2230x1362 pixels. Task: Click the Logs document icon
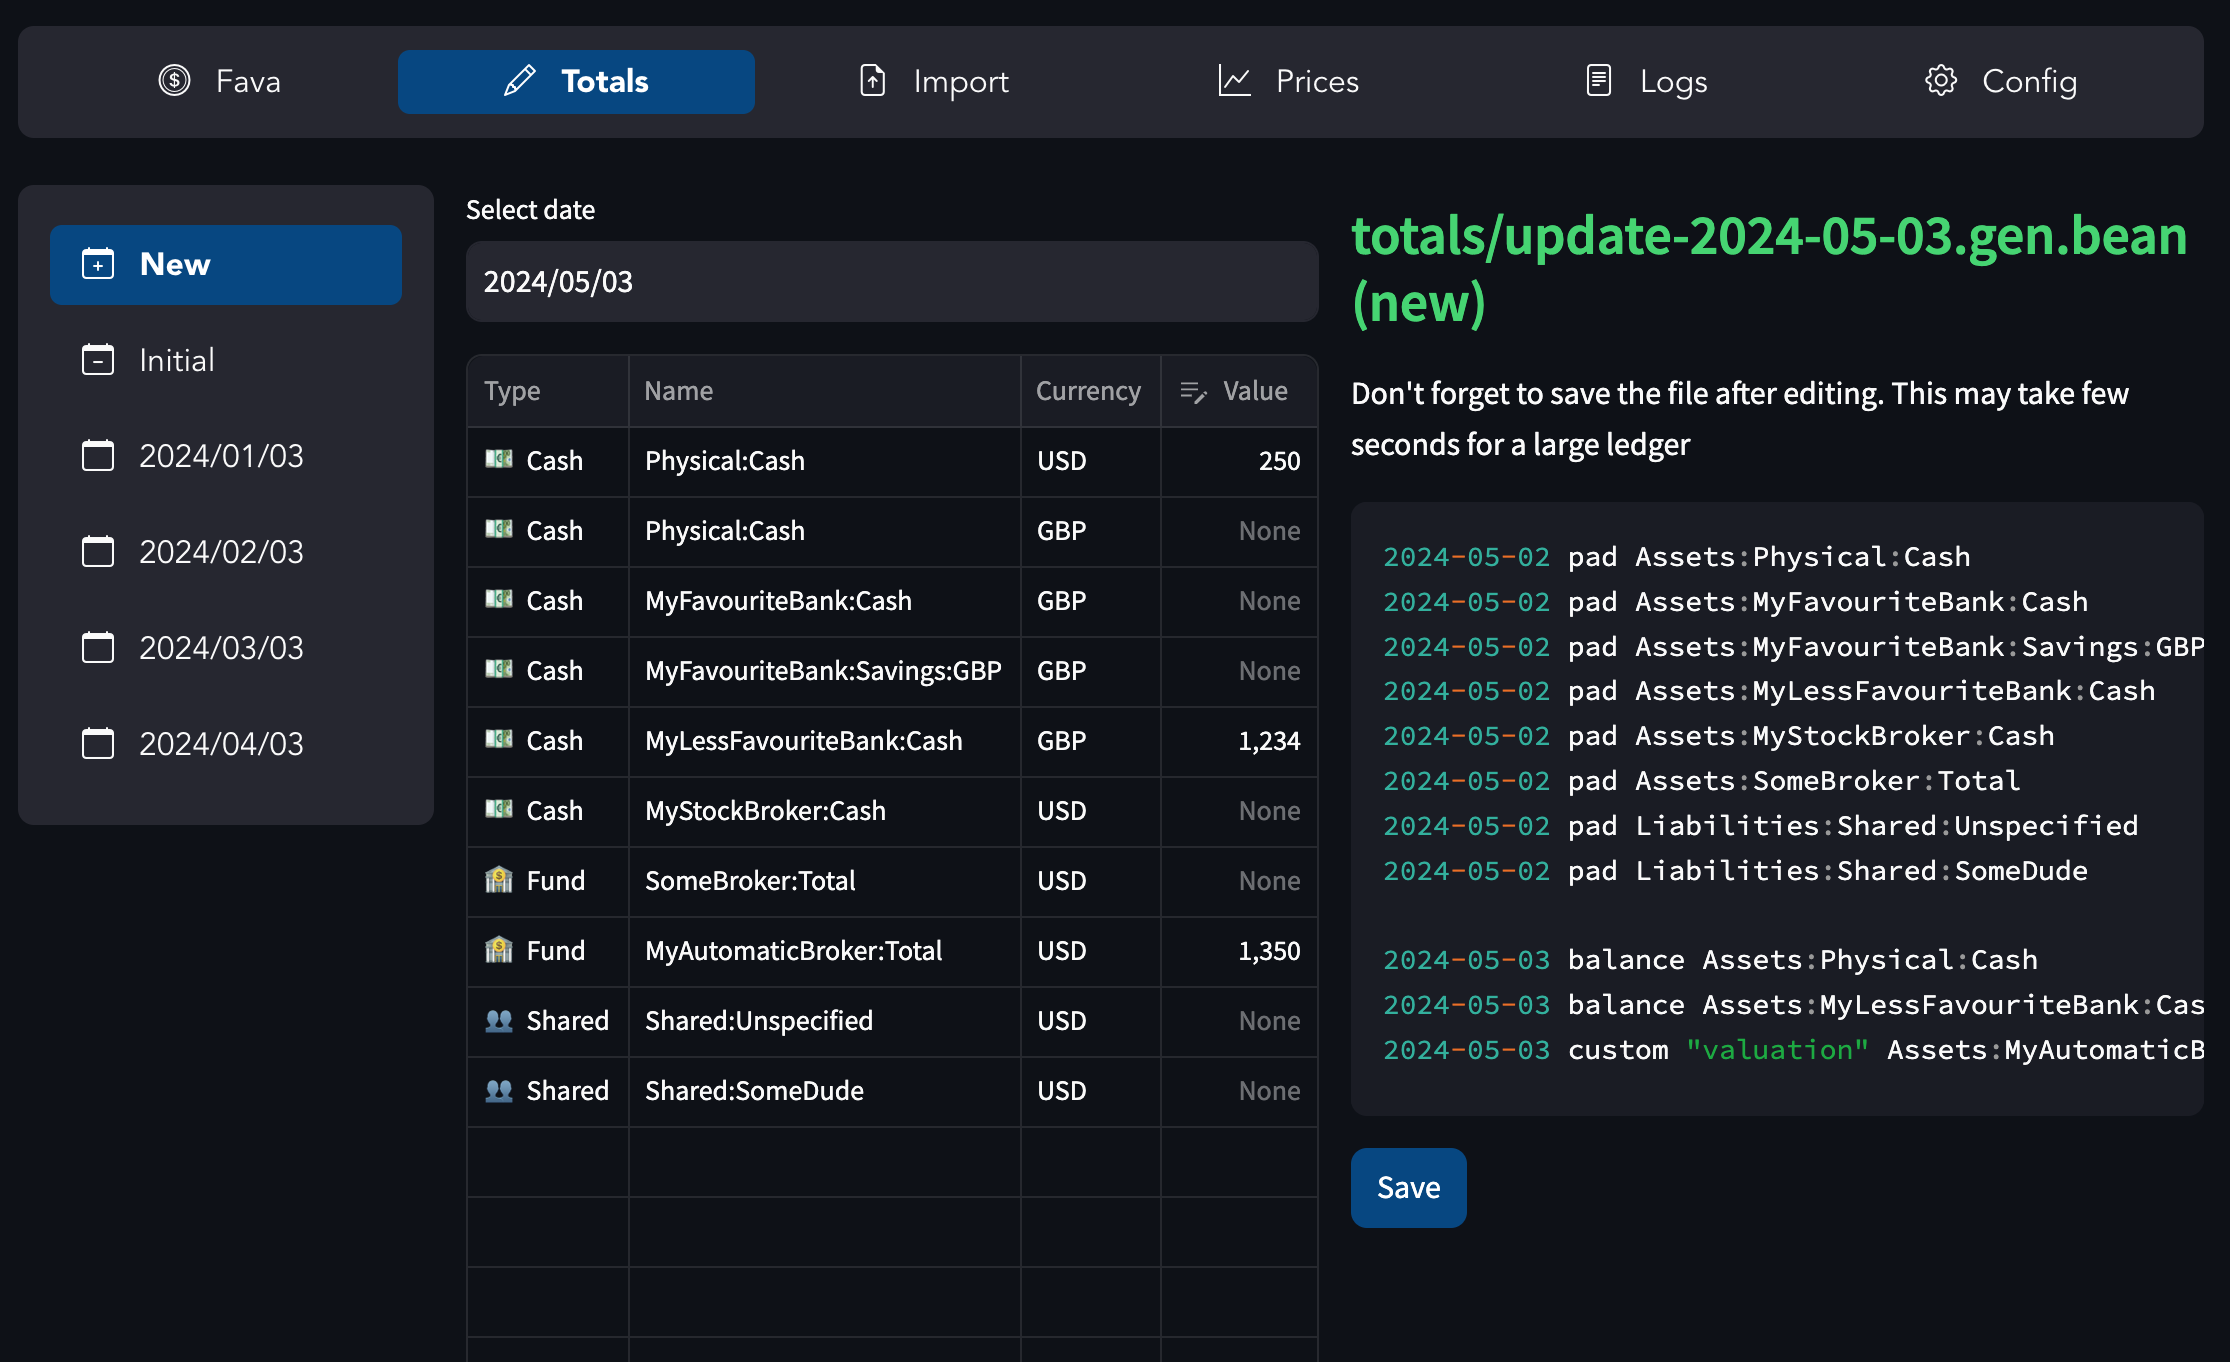[x=1598, y=81]
